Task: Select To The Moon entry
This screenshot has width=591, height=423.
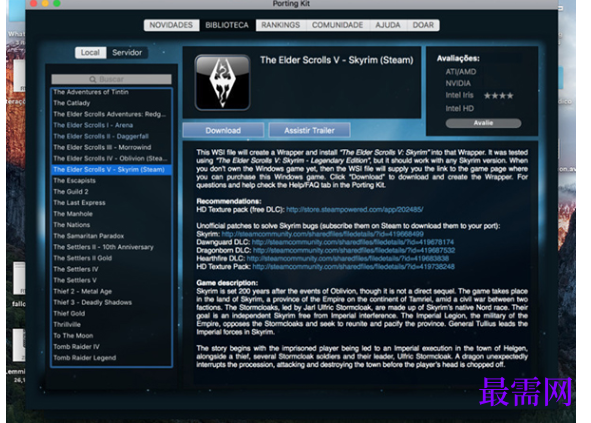Action: click(x=112, y=336)
